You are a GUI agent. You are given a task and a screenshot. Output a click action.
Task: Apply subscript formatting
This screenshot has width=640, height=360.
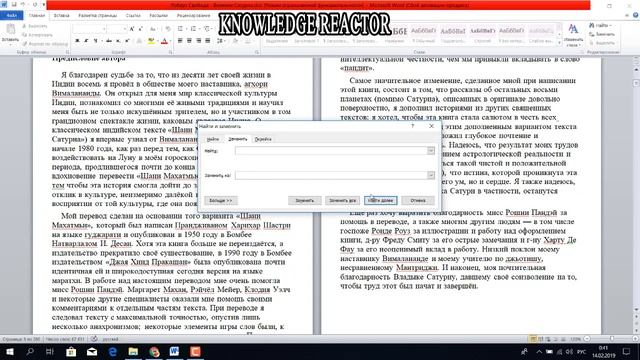[118, 41]
